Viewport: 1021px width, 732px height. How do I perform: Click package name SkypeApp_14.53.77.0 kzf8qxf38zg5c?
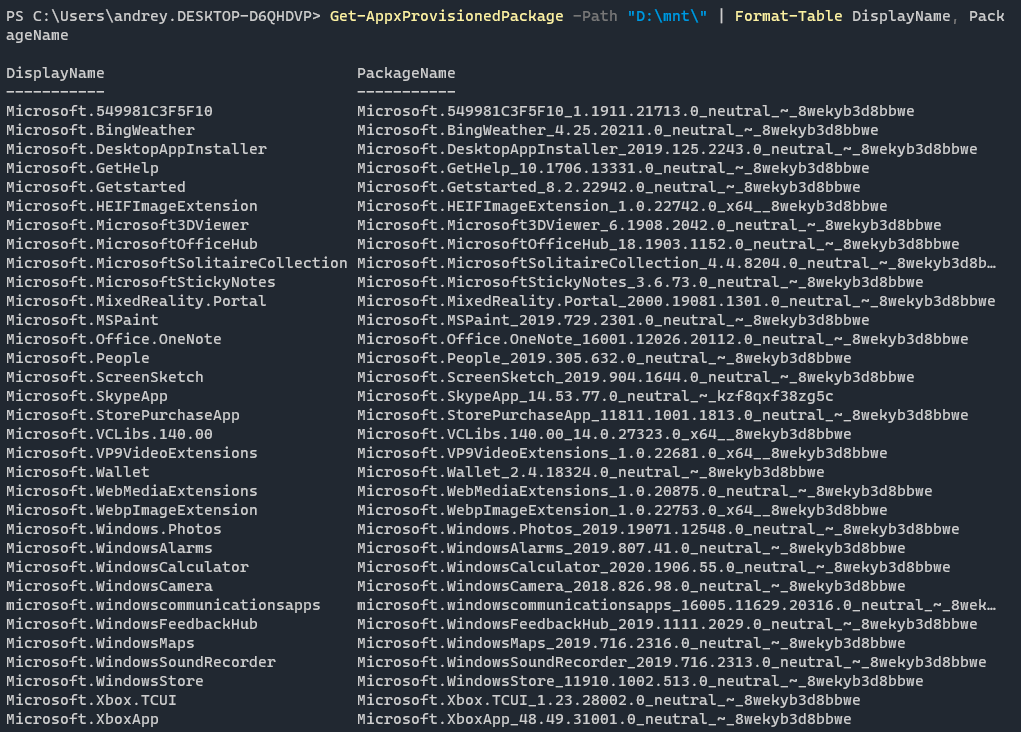point(595,396)
